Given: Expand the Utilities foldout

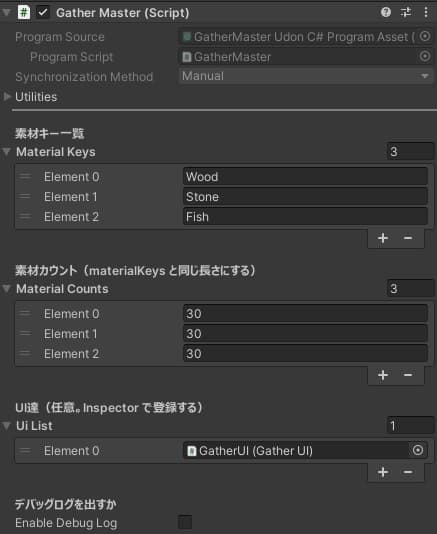Looking at the screenshot, I should pos(7,97).
